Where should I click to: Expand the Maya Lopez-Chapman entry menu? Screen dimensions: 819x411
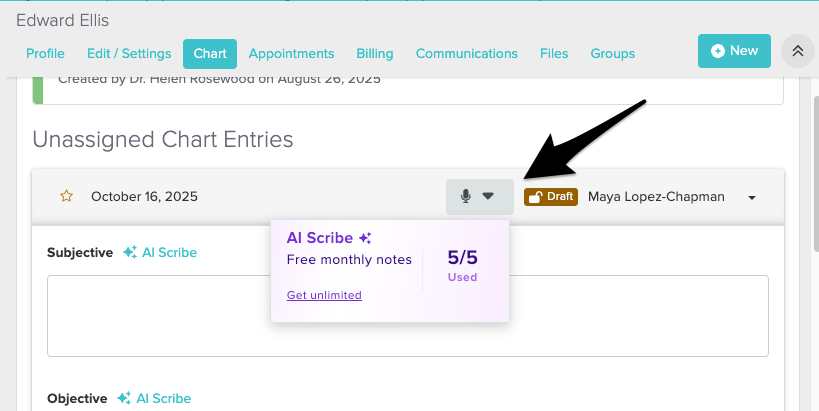751,197
